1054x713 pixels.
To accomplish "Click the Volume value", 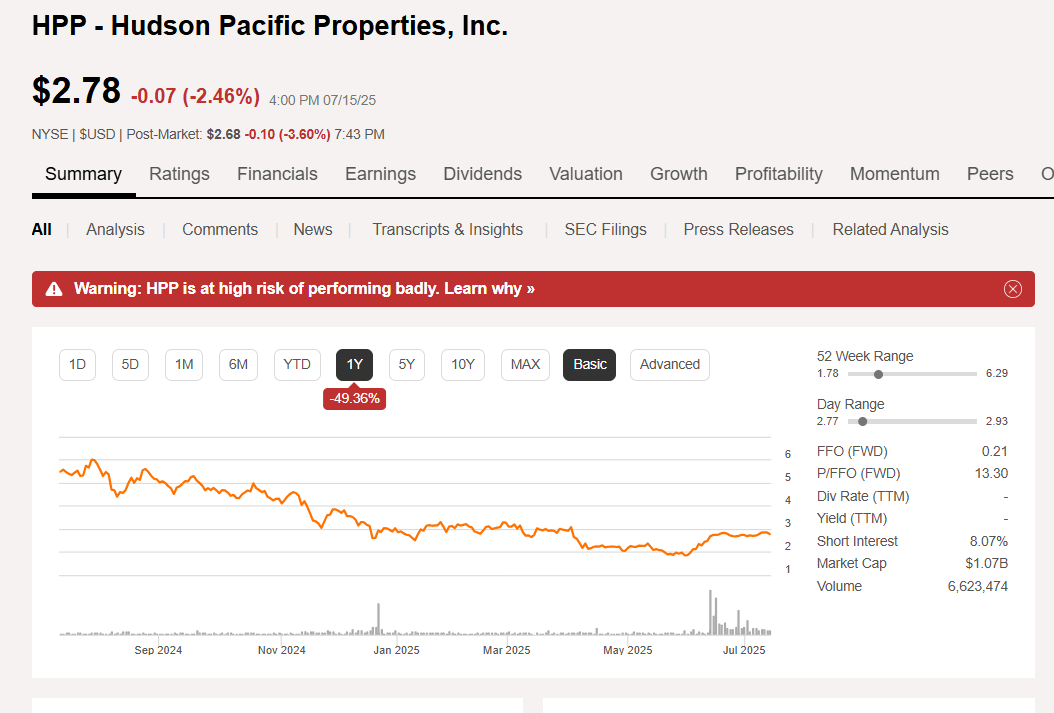I will 977,585.
